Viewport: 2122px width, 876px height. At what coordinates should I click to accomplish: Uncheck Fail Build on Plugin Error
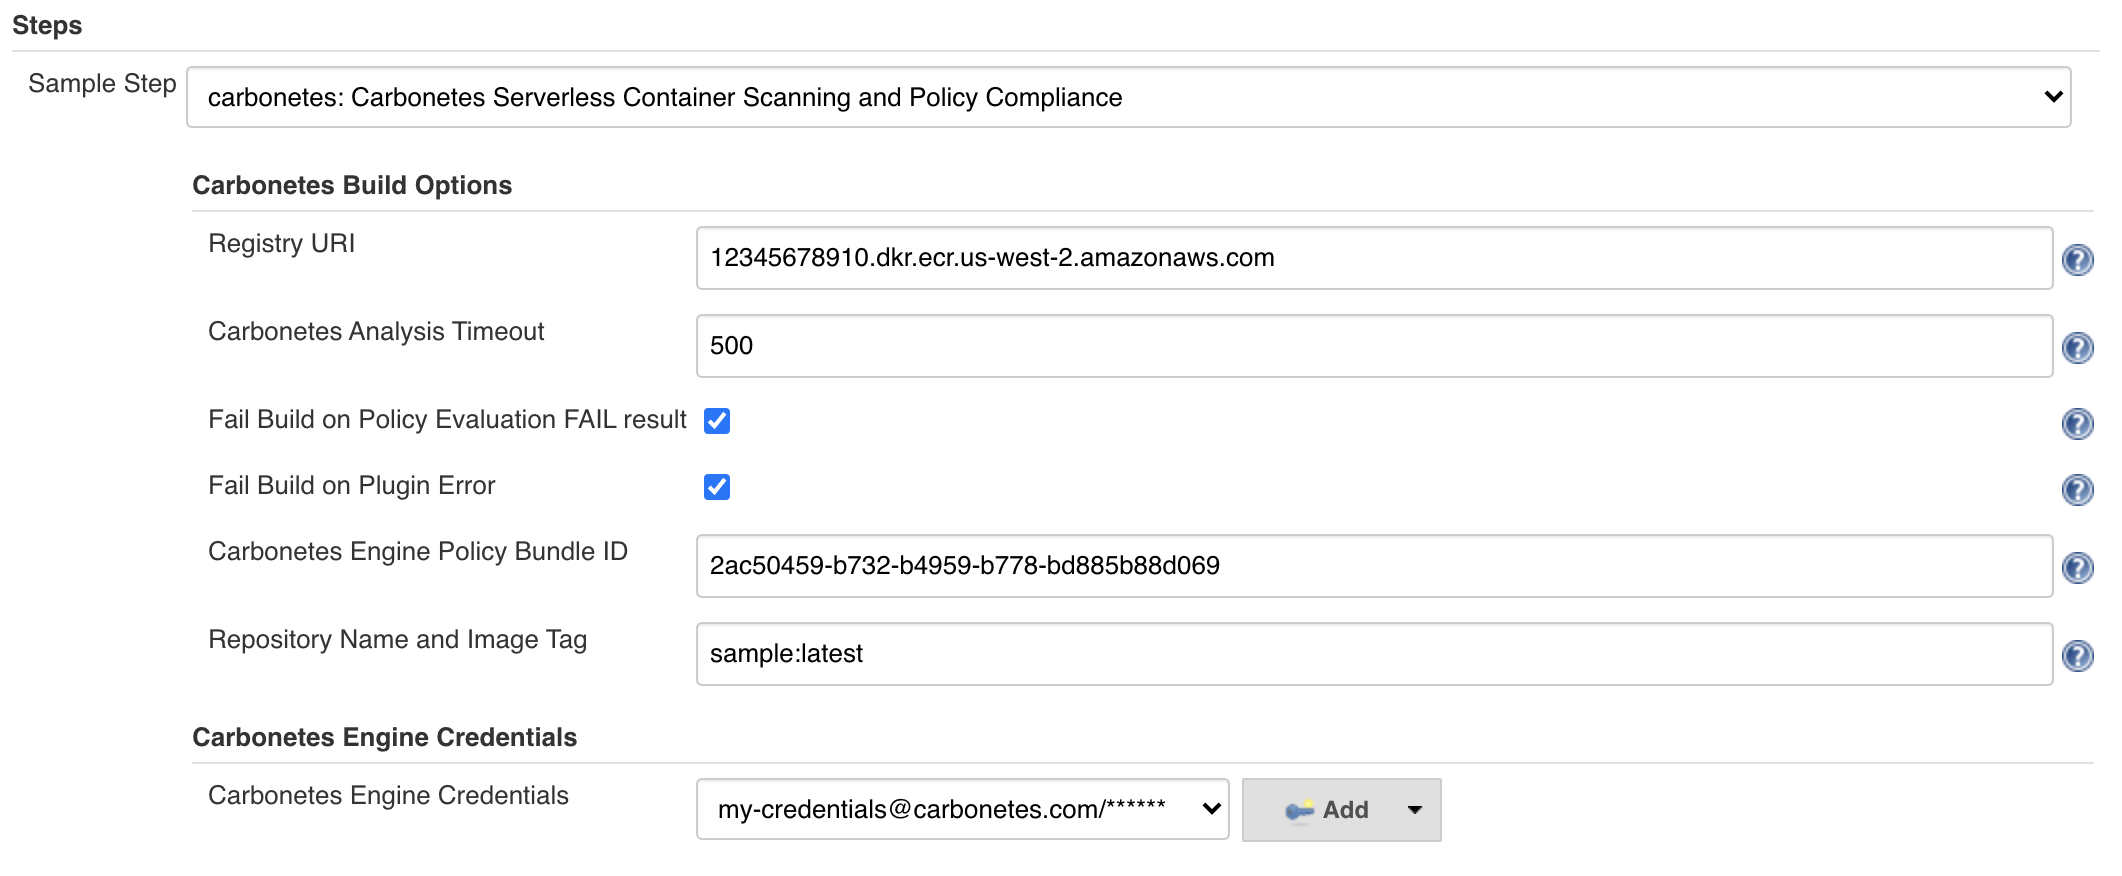point(717,487)
